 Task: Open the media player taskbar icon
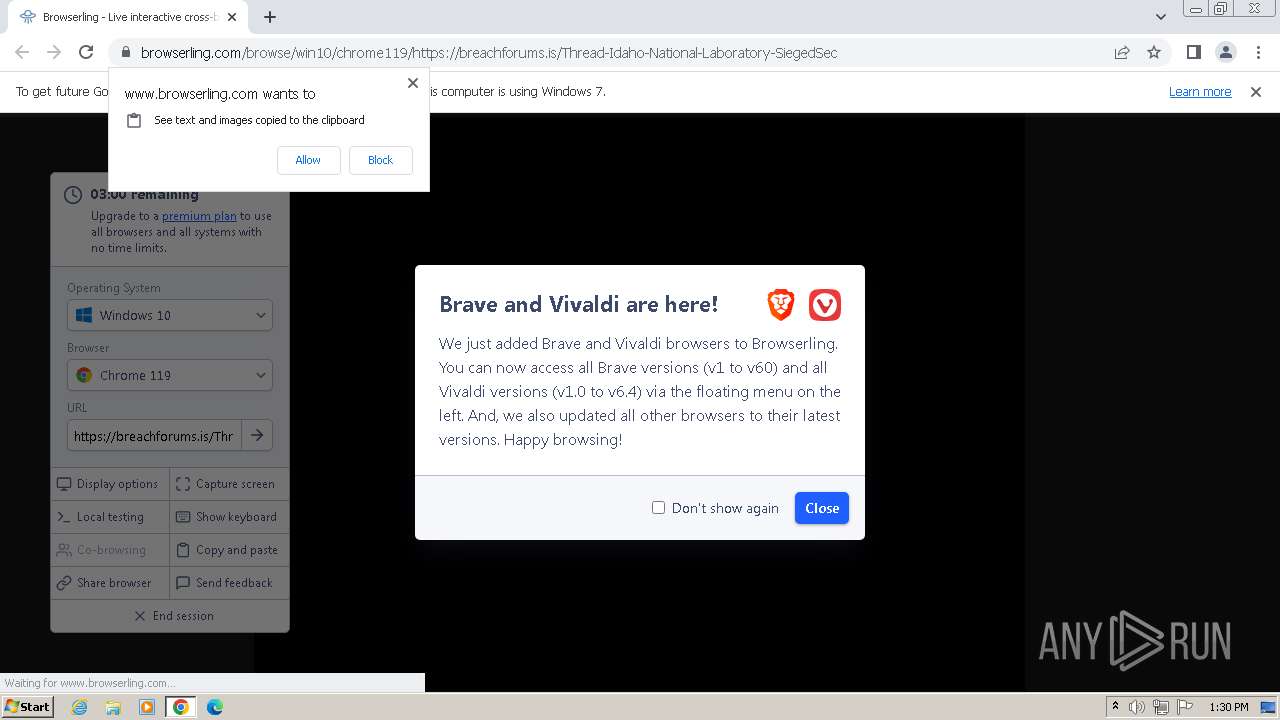147,707
